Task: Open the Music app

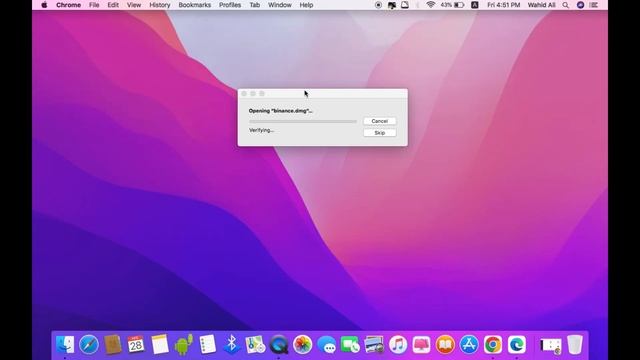Action: 398,344
